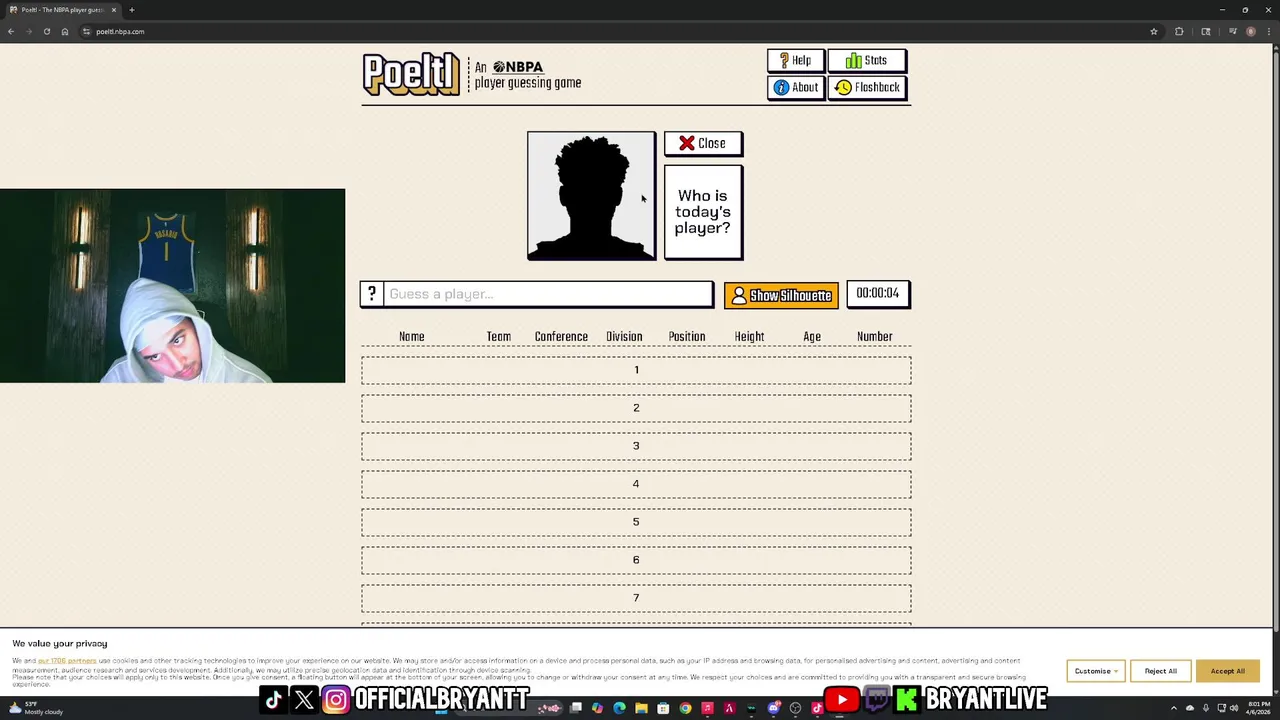Click the Height column header
This screenshot has width=1280, height=720.
tap(749, 337)
